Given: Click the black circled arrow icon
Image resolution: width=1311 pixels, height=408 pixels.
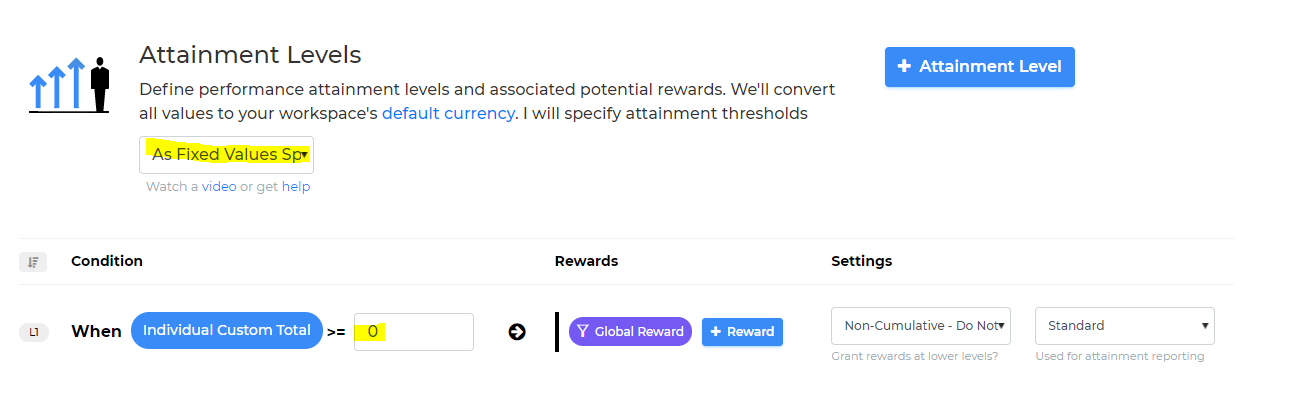Looking at the screenshot, I should [x=517, y=332].
